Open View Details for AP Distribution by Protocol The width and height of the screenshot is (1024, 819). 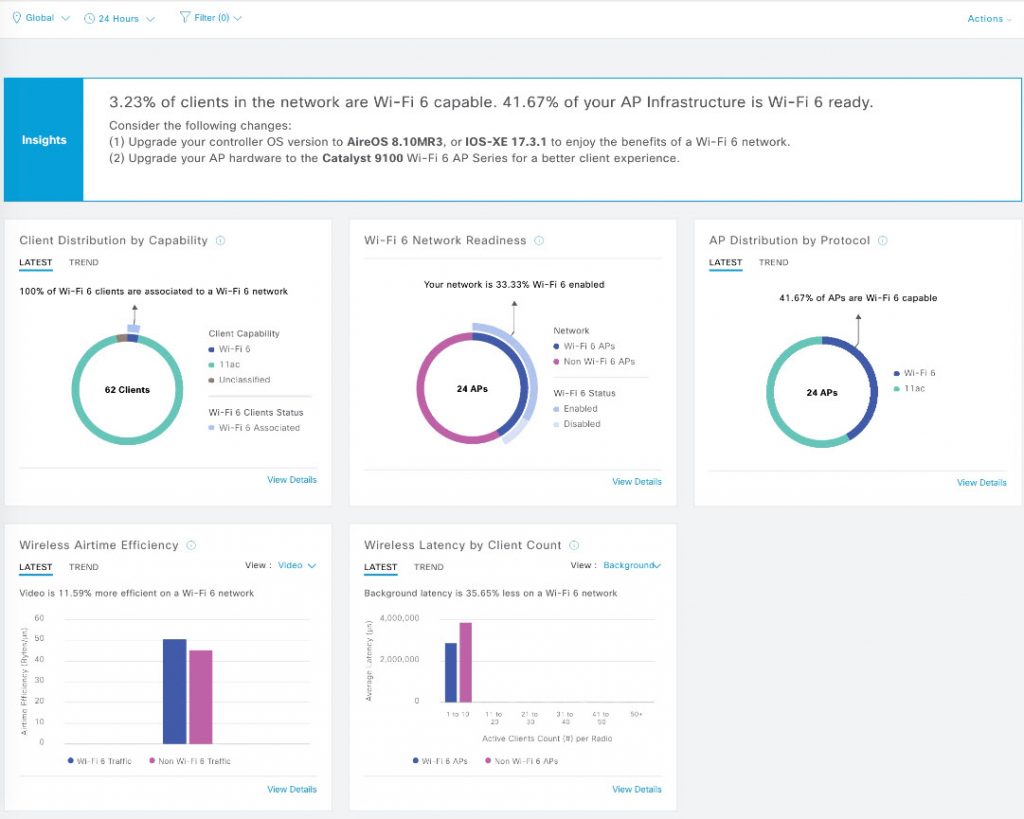click(x=981, y=482)
